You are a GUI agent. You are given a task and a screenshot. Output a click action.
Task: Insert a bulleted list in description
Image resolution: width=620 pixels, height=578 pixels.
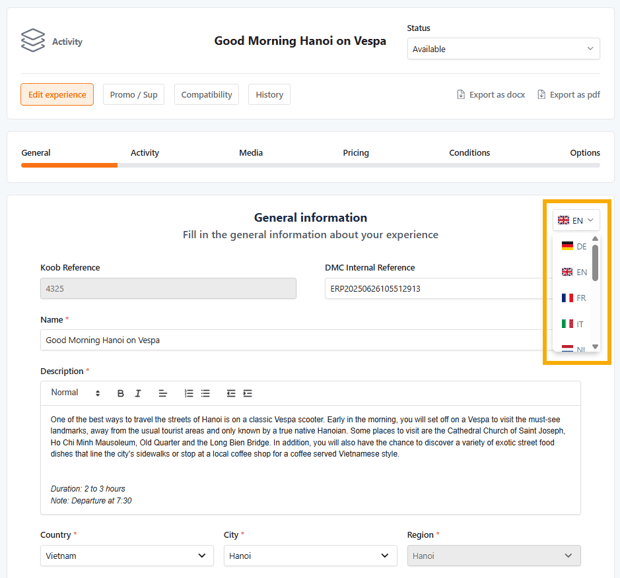click(205, 394)
